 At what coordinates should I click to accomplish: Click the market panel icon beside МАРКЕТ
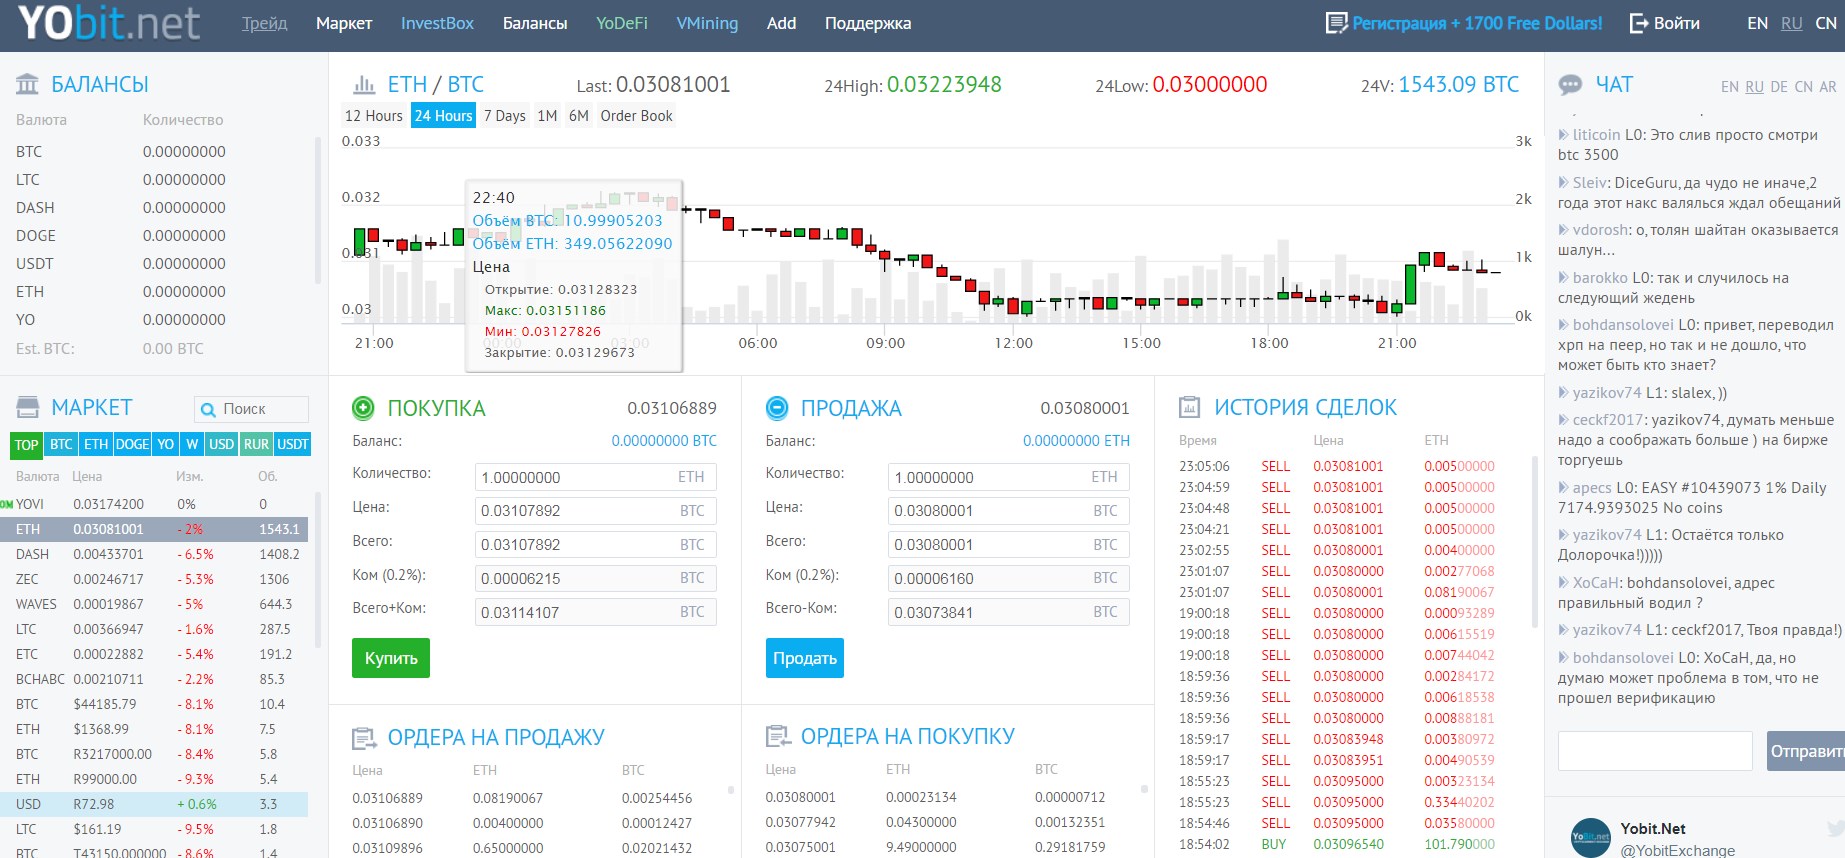[x=28, y=407]
